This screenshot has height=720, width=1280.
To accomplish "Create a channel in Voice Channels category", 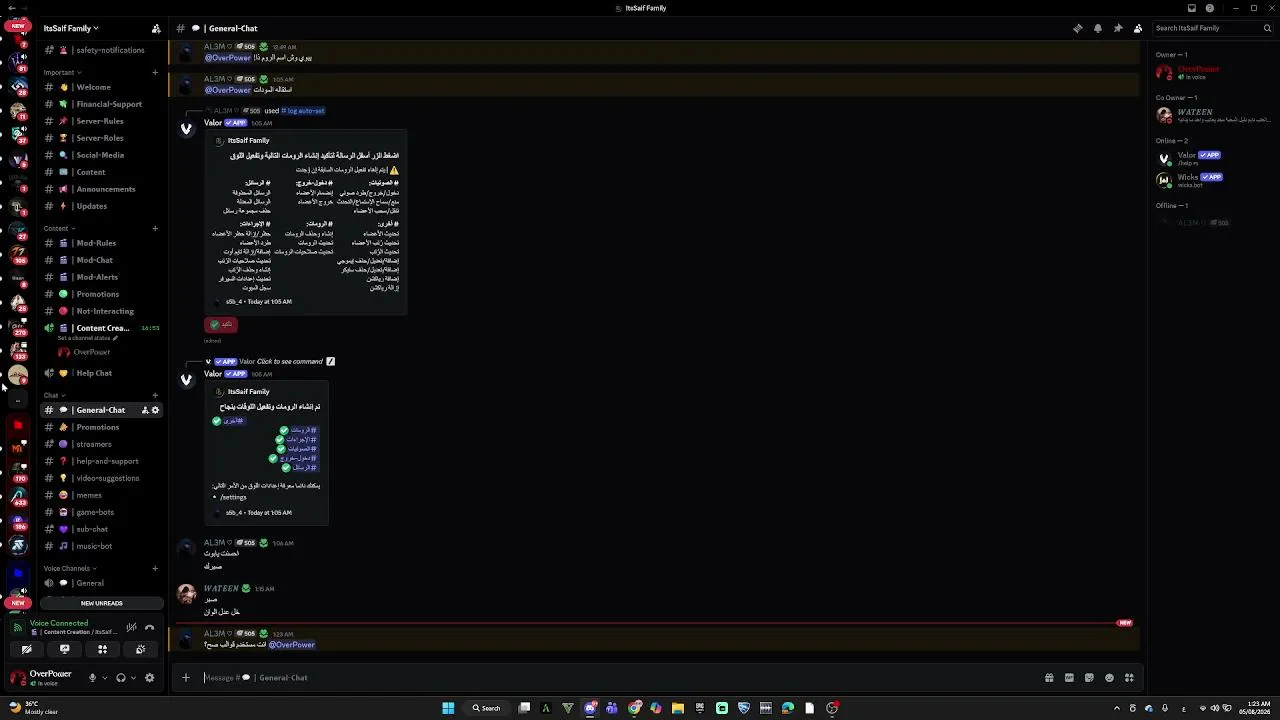I will [x=155, y=568].
